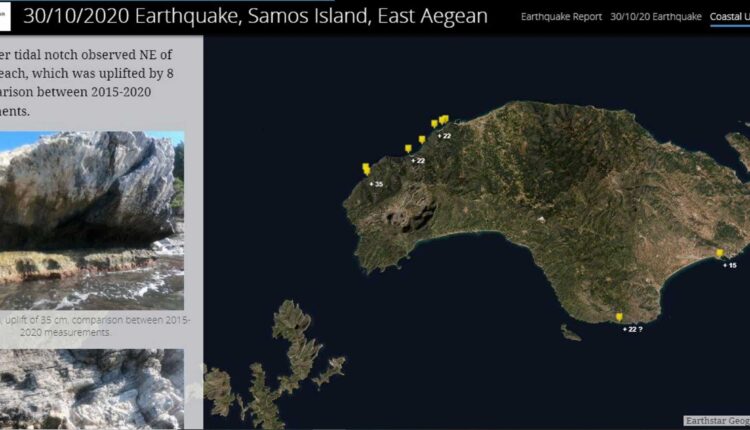Click the yellow marker labeled +35

click(366, 169)
